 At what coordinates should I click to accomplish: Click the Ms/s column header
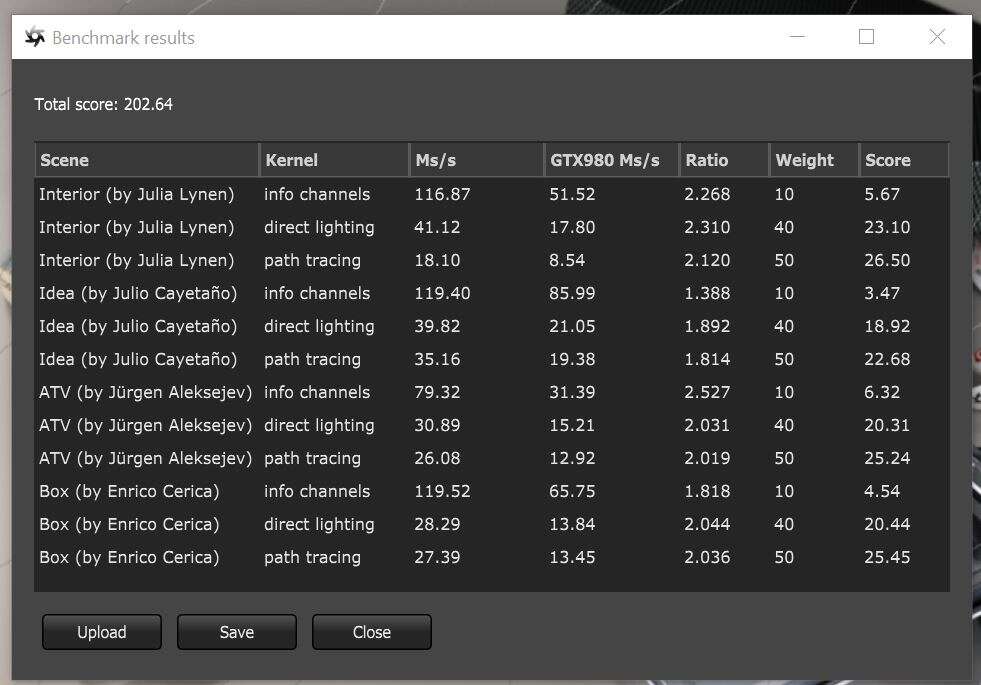pyautogui.click(x=476, y=160)
